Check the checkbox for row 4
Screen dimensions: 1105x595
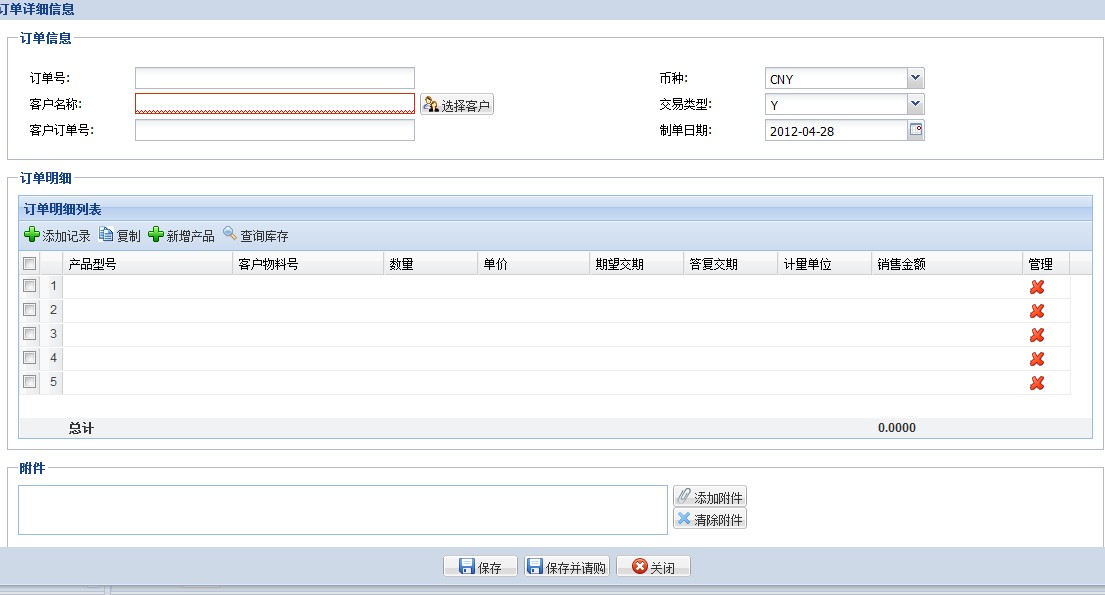coord(30,357)
